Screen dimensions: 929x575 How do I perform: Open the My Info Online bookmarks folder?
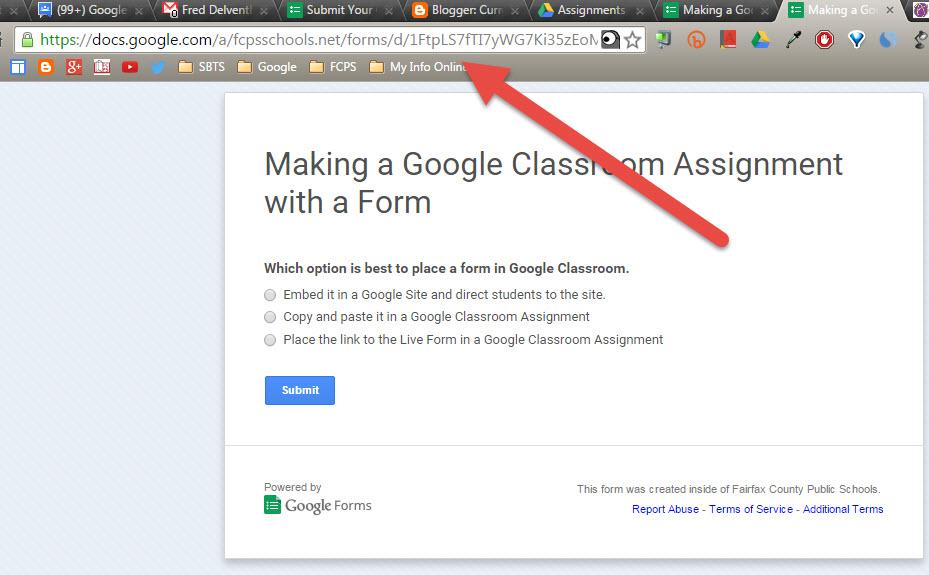click(418, 67)
